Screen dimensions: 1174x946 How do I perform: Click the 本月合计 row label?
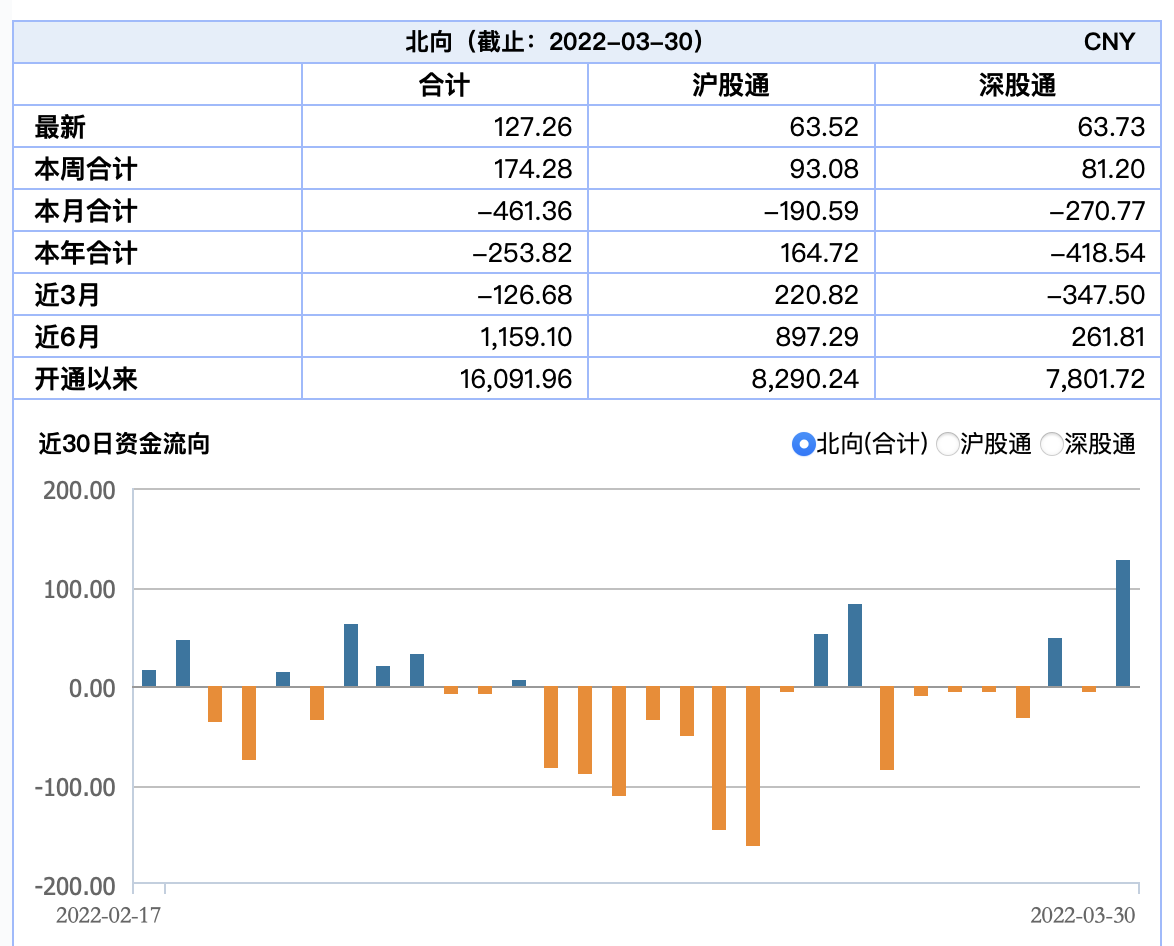click(85, 211)
